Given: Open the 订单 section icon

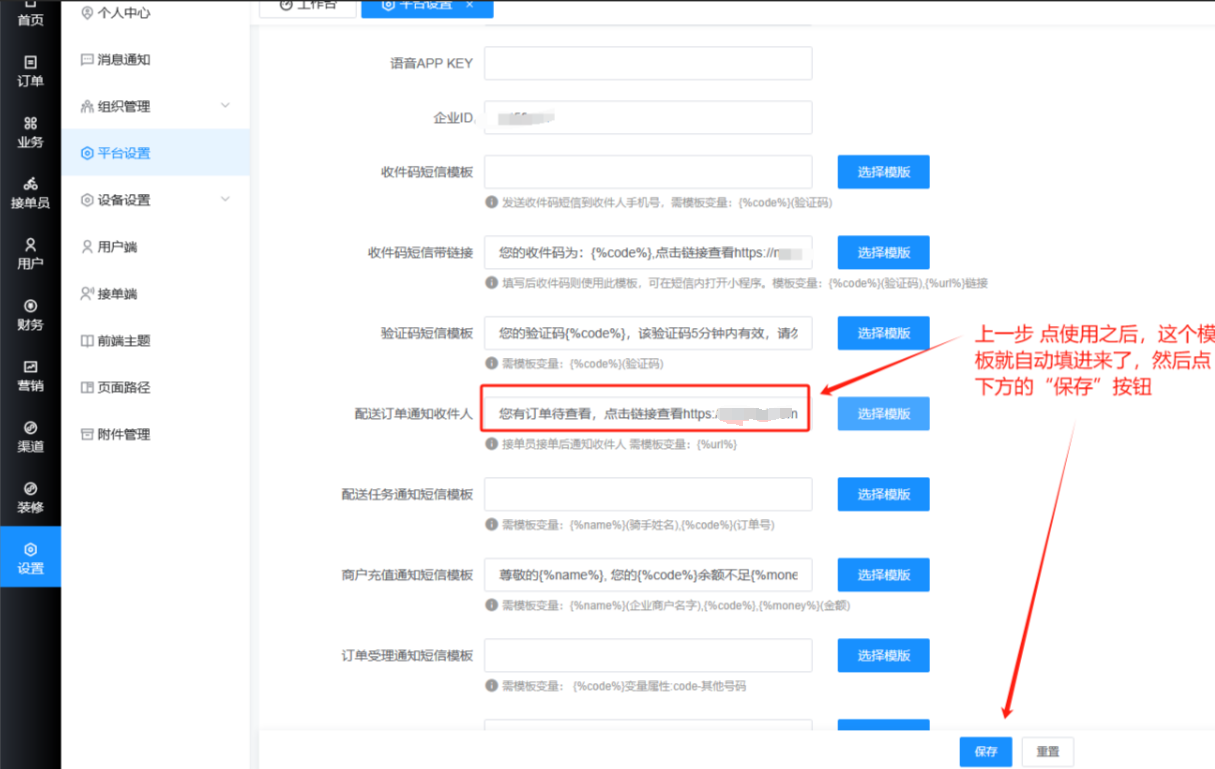Looking at the screenshot, I should point(30,62).
